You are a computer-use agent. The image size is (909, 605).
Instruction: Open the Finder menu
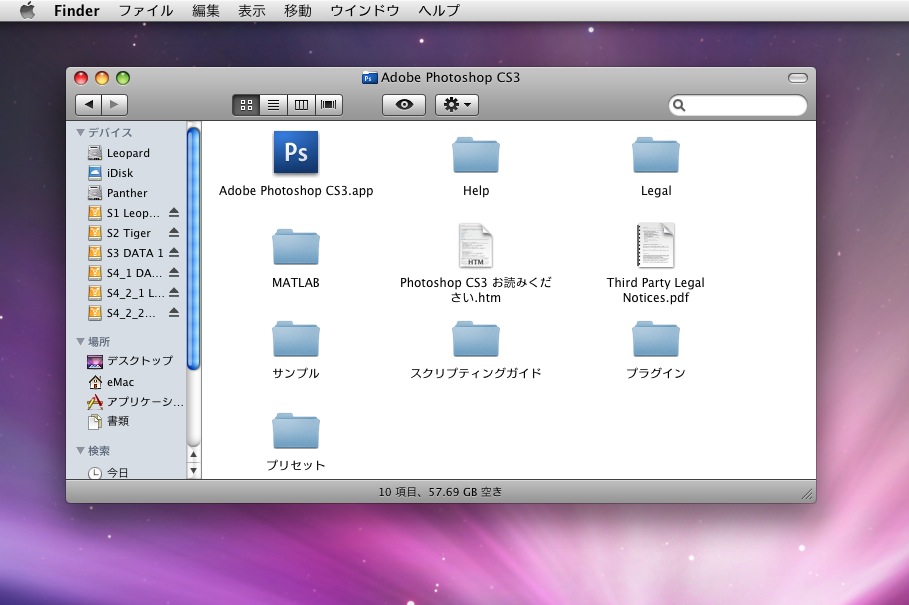(x=77, y=10)
